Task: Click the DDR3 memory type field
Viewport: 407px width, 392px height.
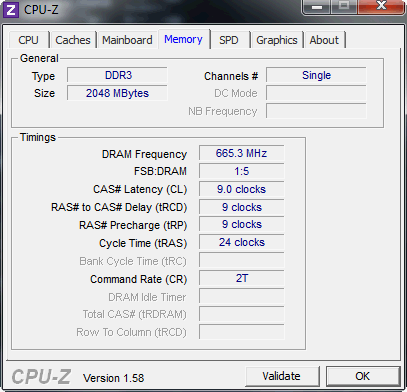Action: (117, 75)
